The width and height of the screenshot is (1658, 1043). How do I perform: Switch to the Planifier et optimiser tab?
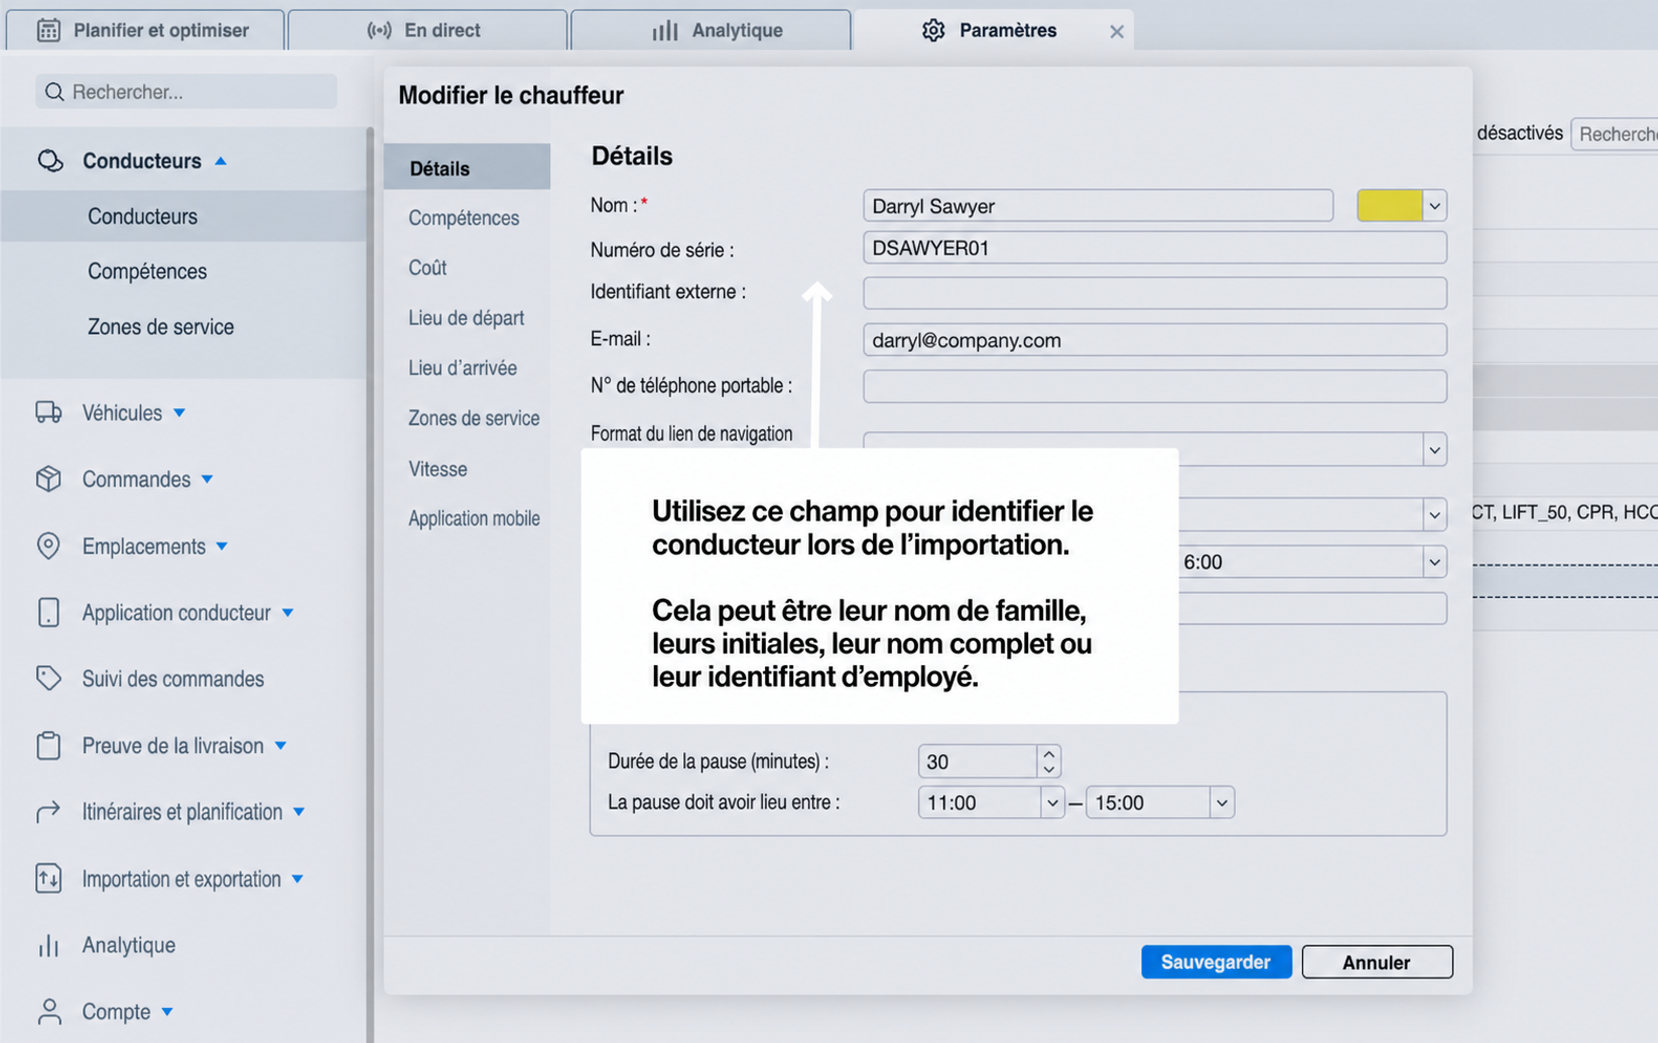coord(145,30)
